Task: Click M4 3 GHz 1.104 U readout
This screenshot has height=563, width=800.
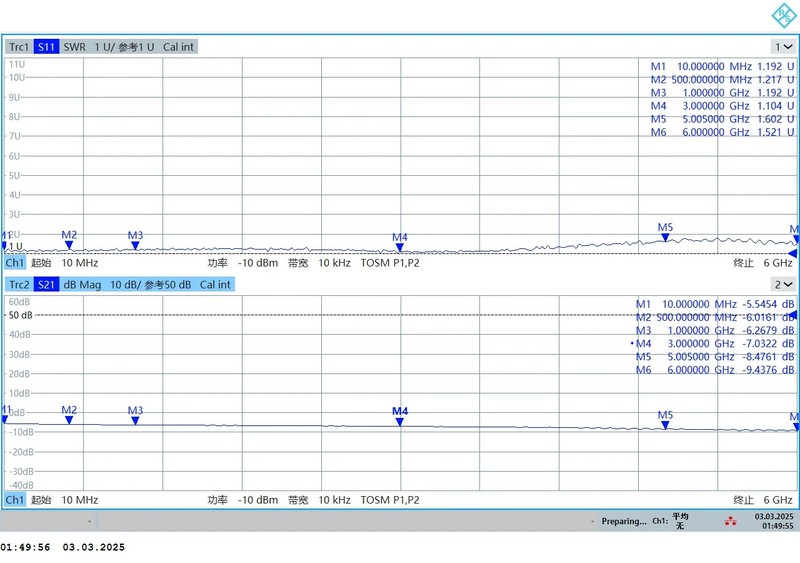Action: pos(722,106)
